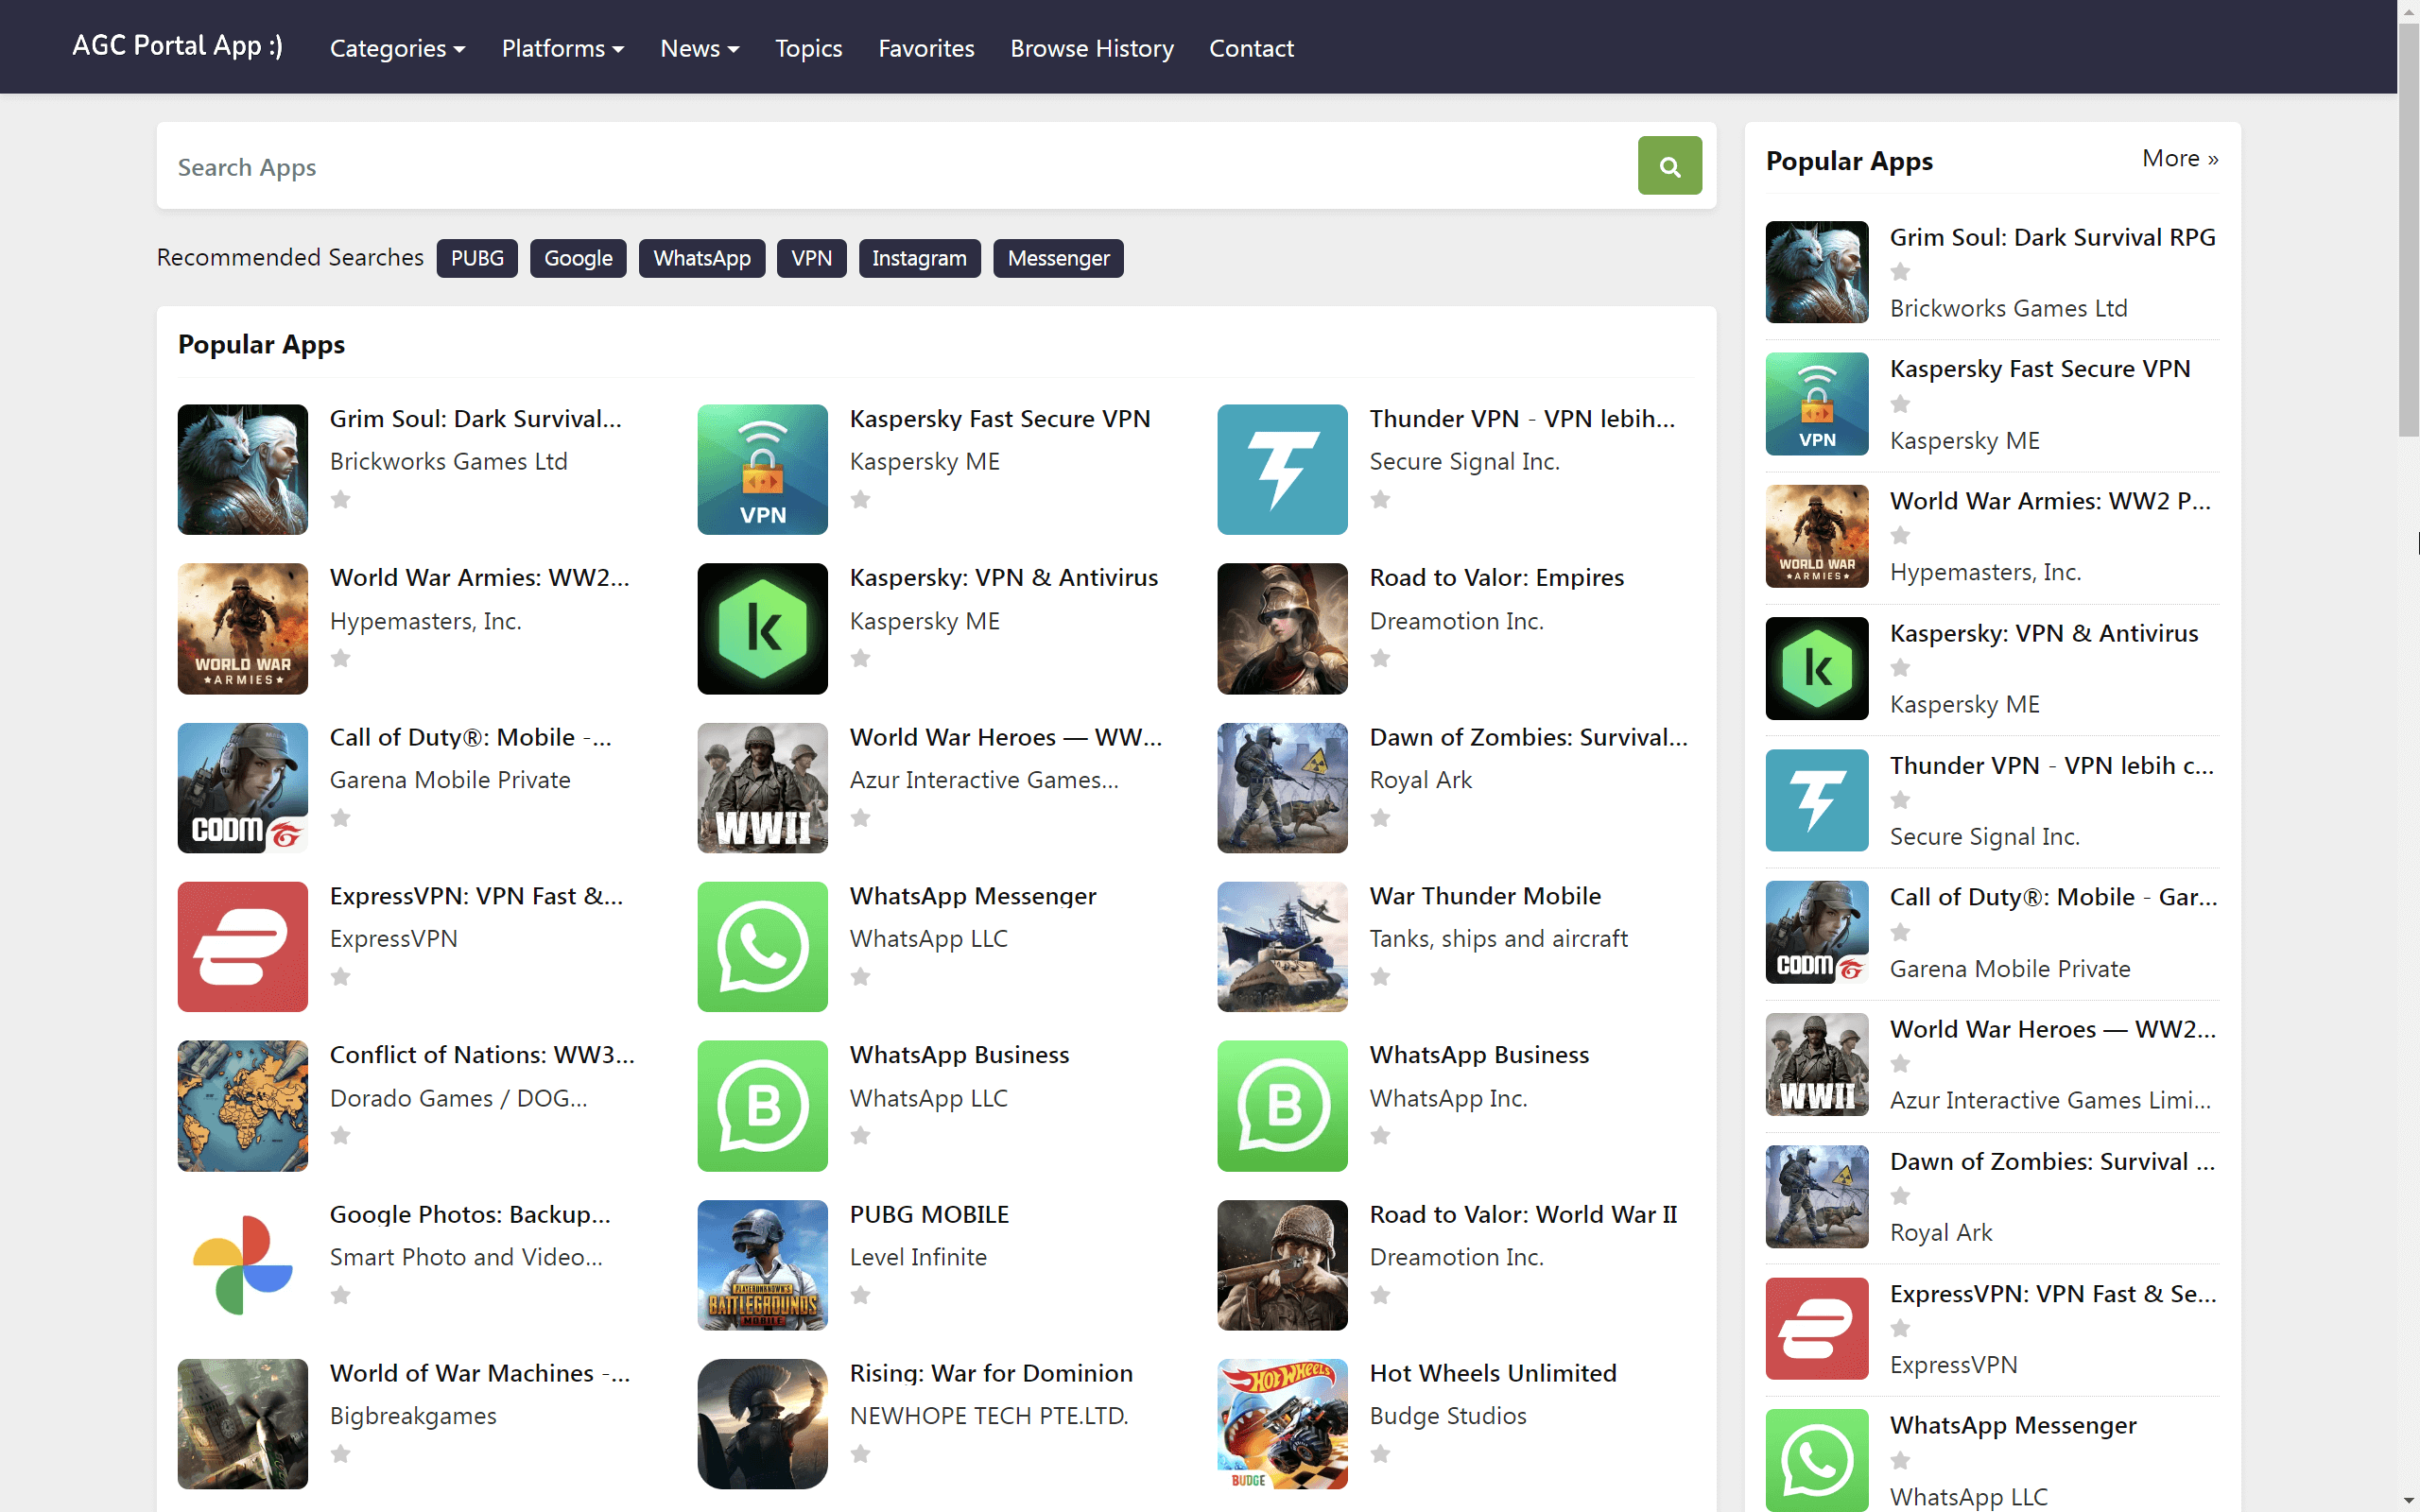
Task: Click 'Budge Studios' developer text
Action: point(1447,1416)
